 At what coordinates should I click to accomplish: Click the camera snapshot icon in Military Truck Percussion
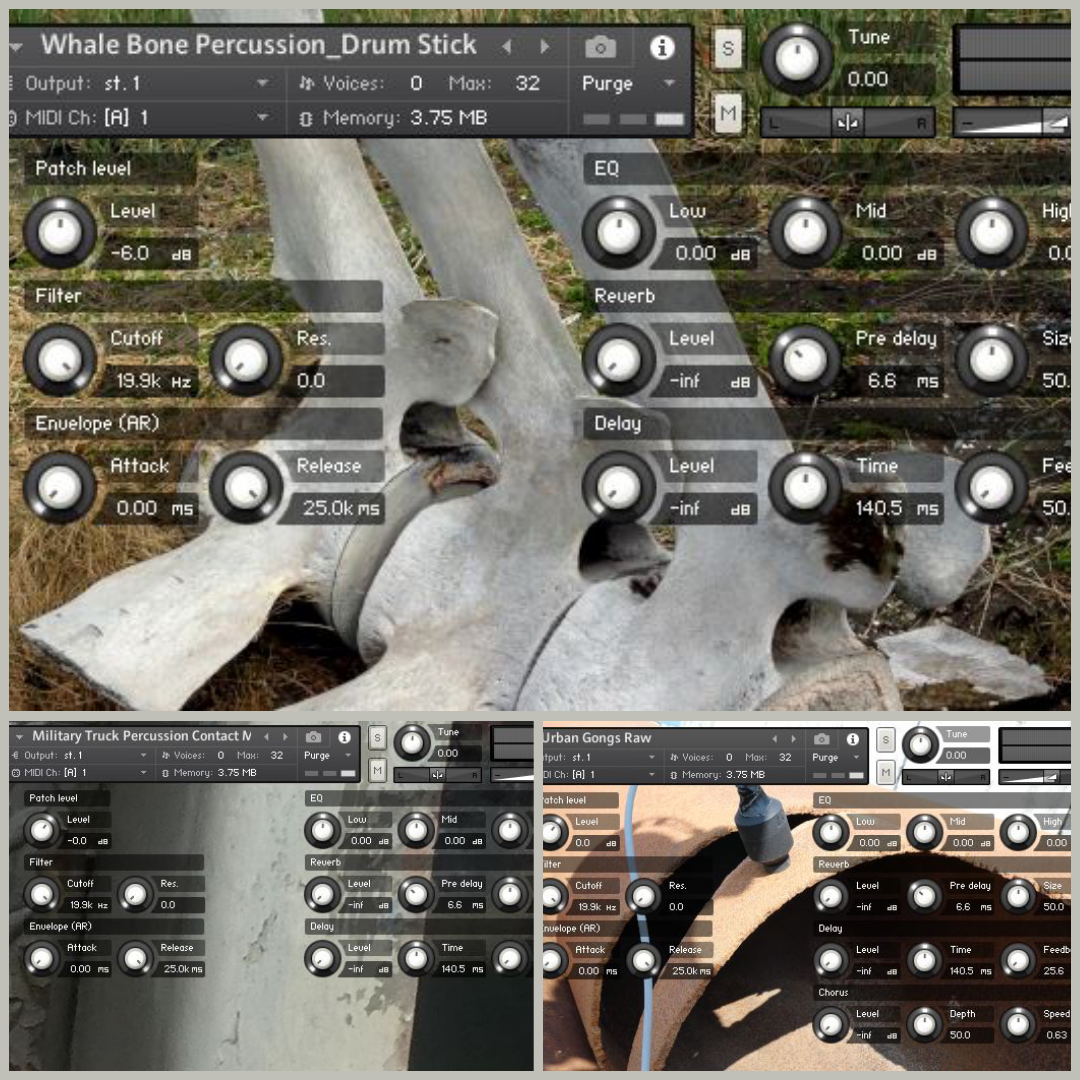313,737
